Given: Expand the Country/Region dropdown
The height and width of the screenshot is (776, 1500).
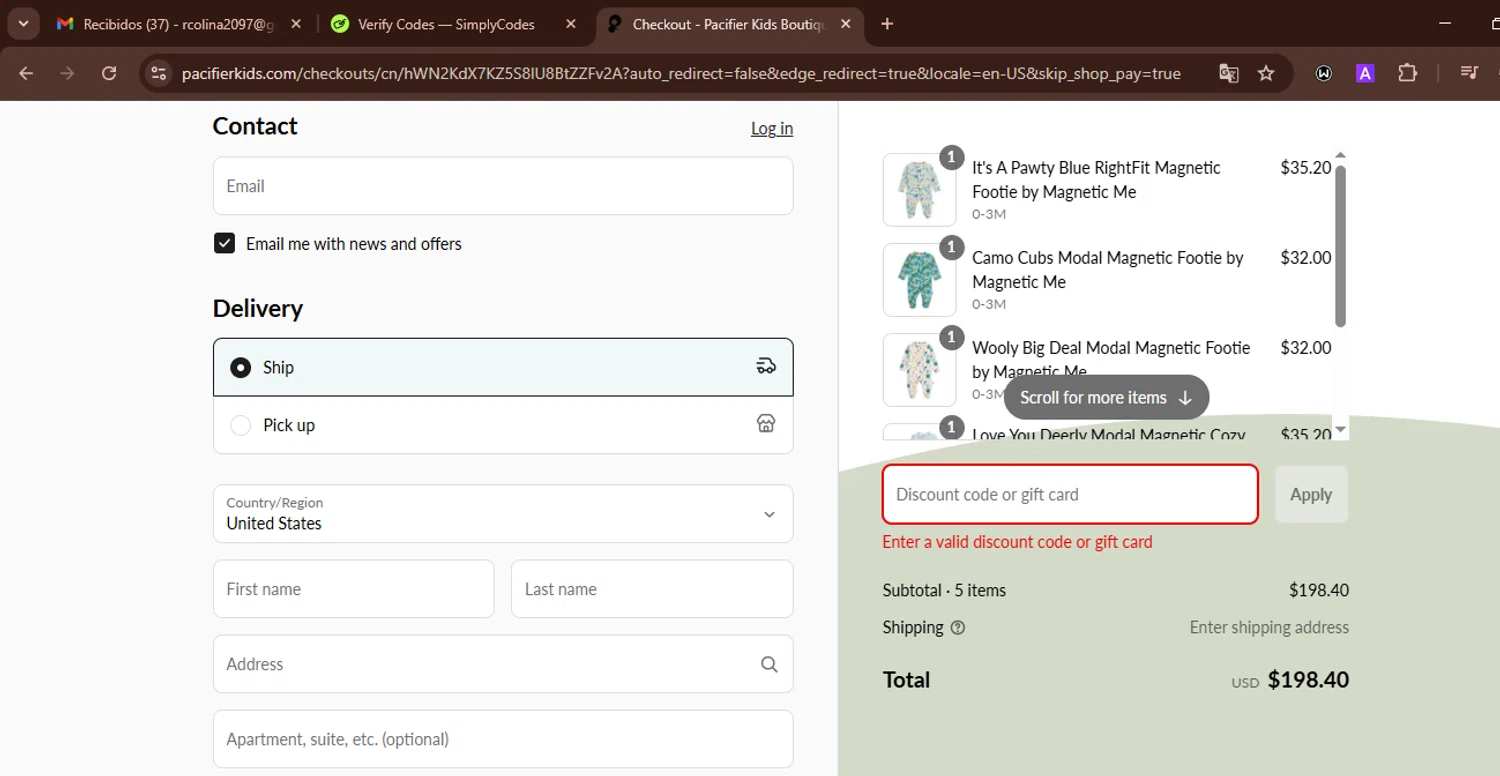Looking at the screenshot, I should [503, 514].
